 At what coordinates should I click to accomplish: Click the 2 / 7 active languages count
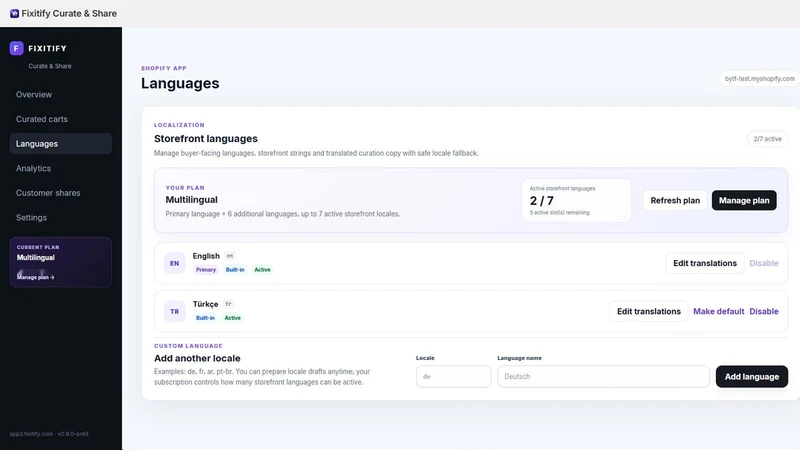click(541, 201)
